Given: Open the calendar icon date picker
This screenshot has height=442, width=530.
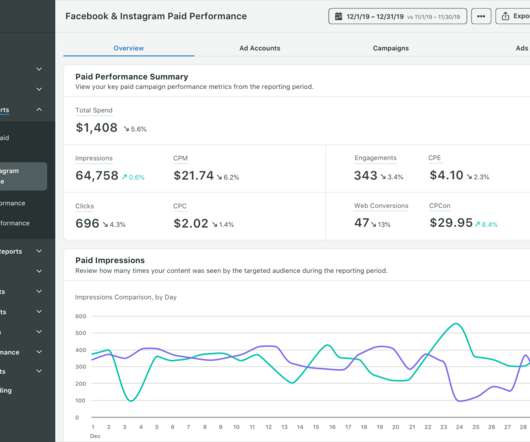Looking at the screenshot, I should [338, 16].
